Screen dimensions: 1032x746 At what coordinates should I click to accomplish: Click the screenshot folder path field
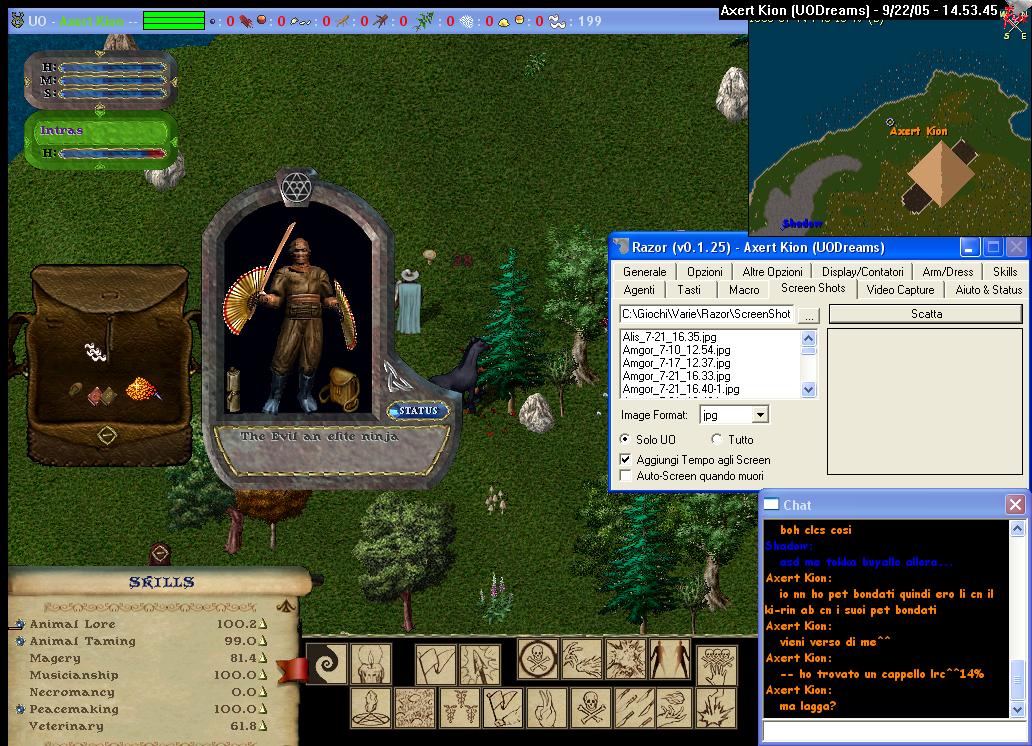point(707,315)
